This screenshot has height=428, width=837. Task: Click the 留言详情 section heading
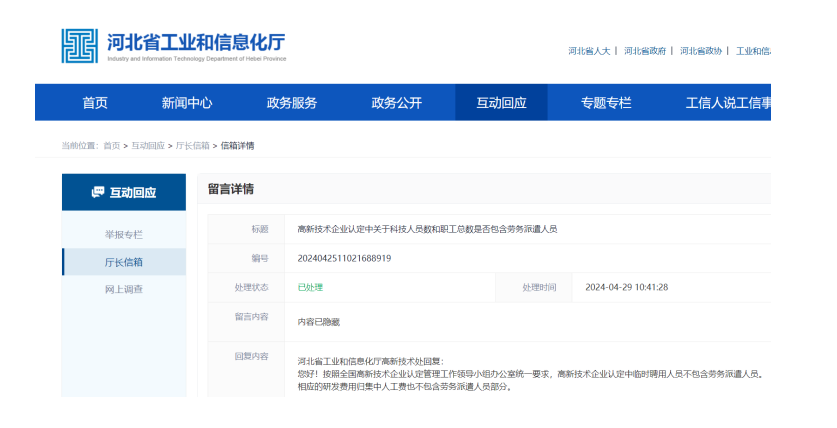click(231, 189)
